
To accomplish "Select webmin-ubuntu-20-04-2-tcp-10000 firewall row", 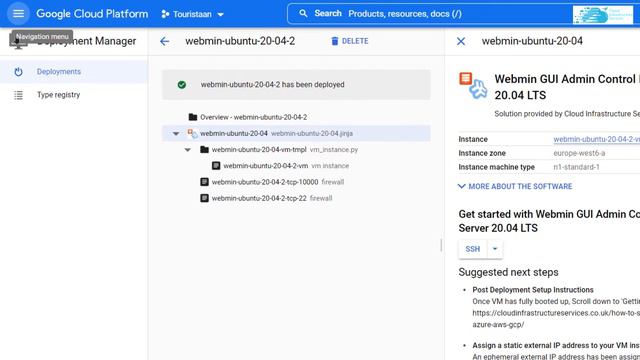I will click(296, 182).
